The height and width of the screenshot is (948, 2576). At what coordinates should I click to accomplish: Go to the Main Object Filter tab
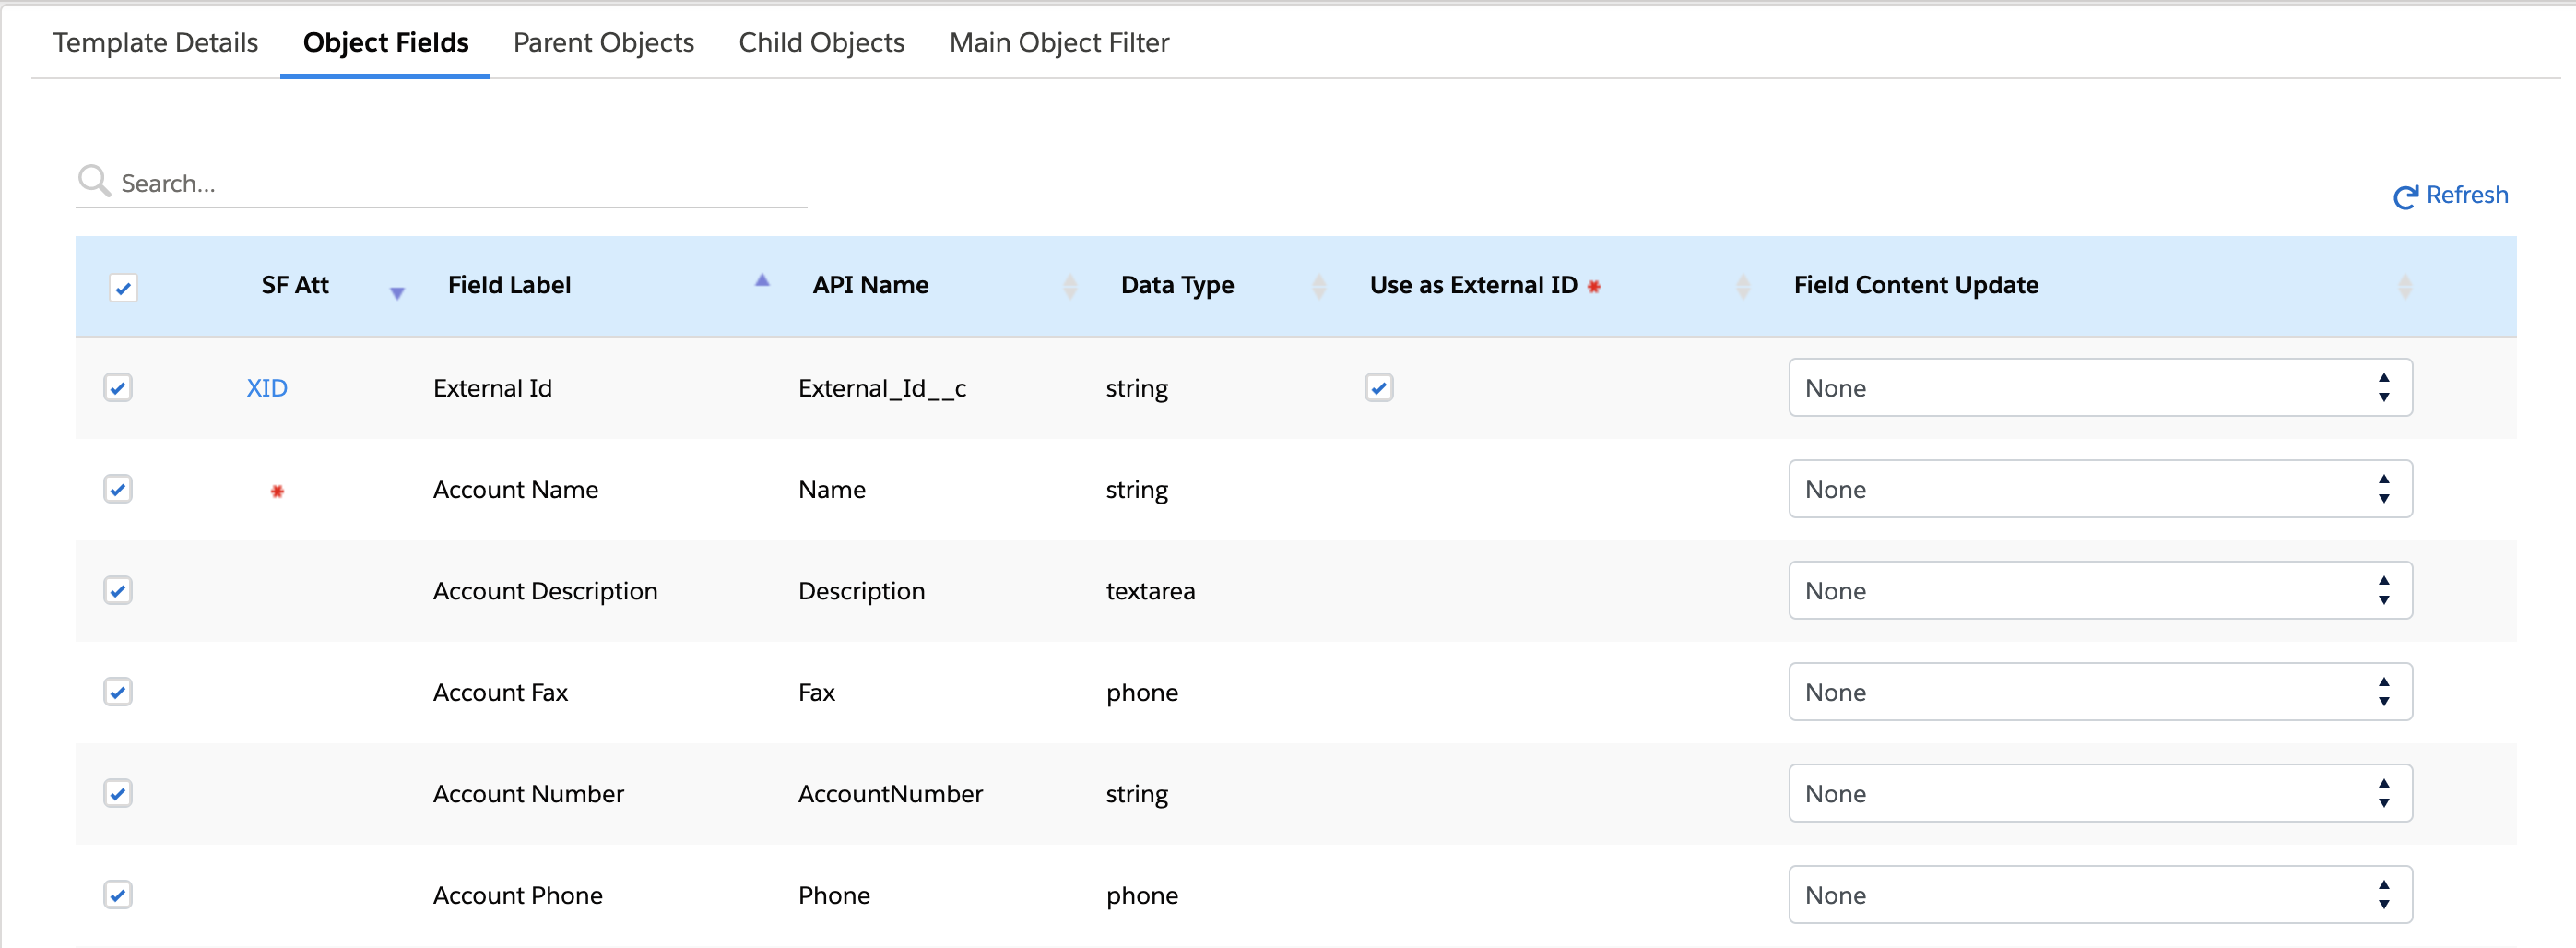pos(1059,43)
